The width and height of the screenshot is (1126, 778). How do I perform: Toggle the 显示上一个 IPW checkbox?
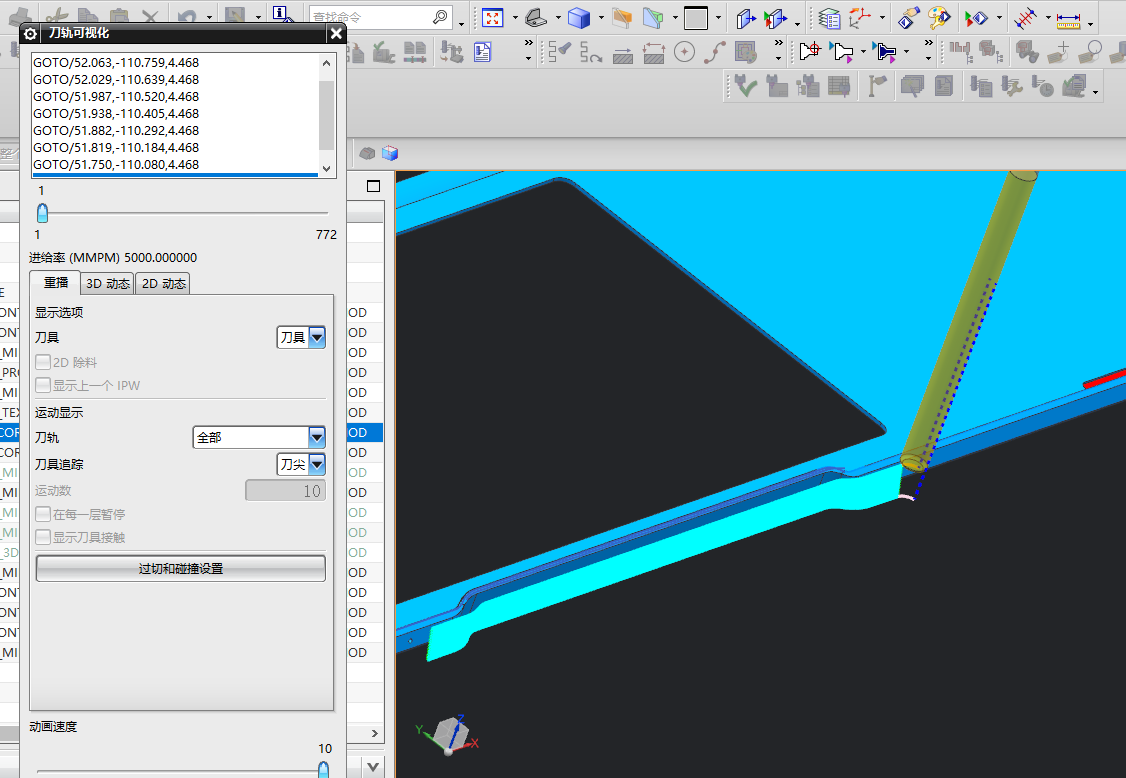point(43,385)
